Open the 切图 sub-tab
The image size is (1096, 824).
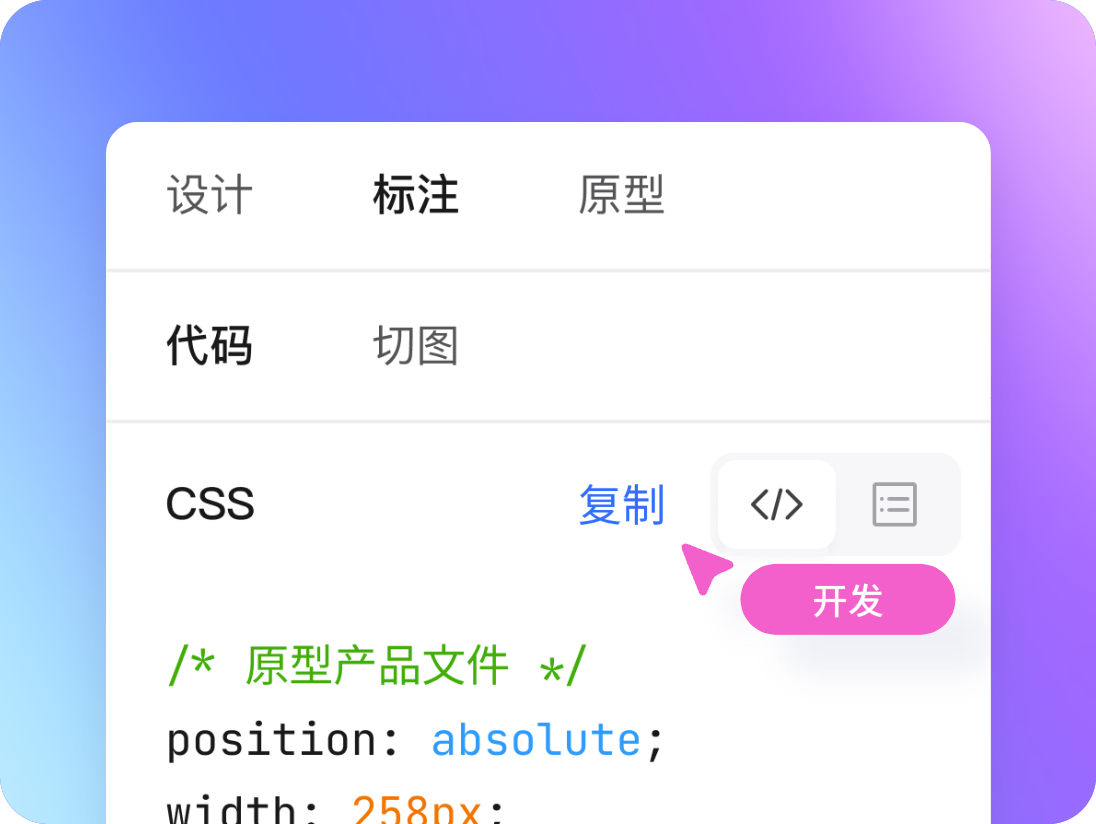(x=415, y=346)
